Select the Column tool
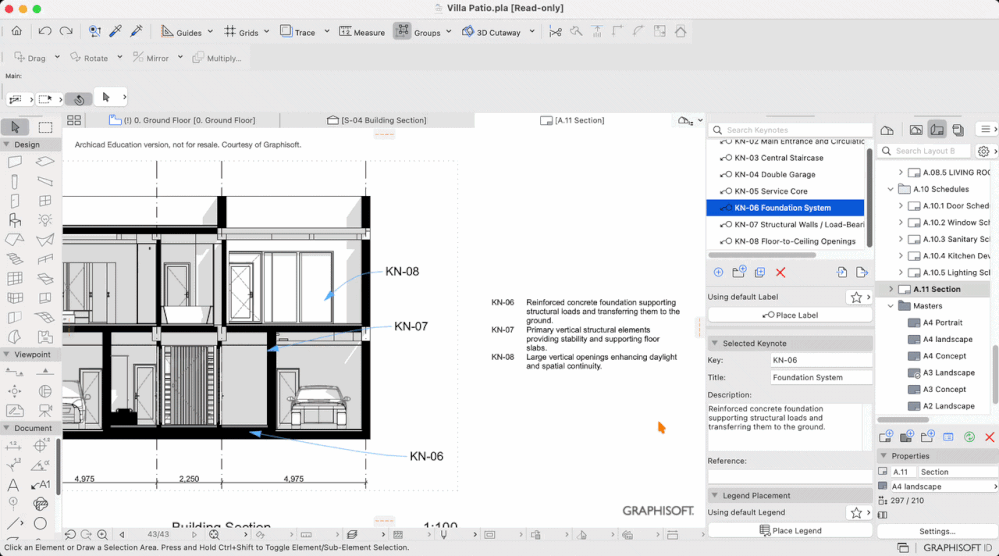Image resolution: width=999 pixels, height=556 pixels. 15,182
